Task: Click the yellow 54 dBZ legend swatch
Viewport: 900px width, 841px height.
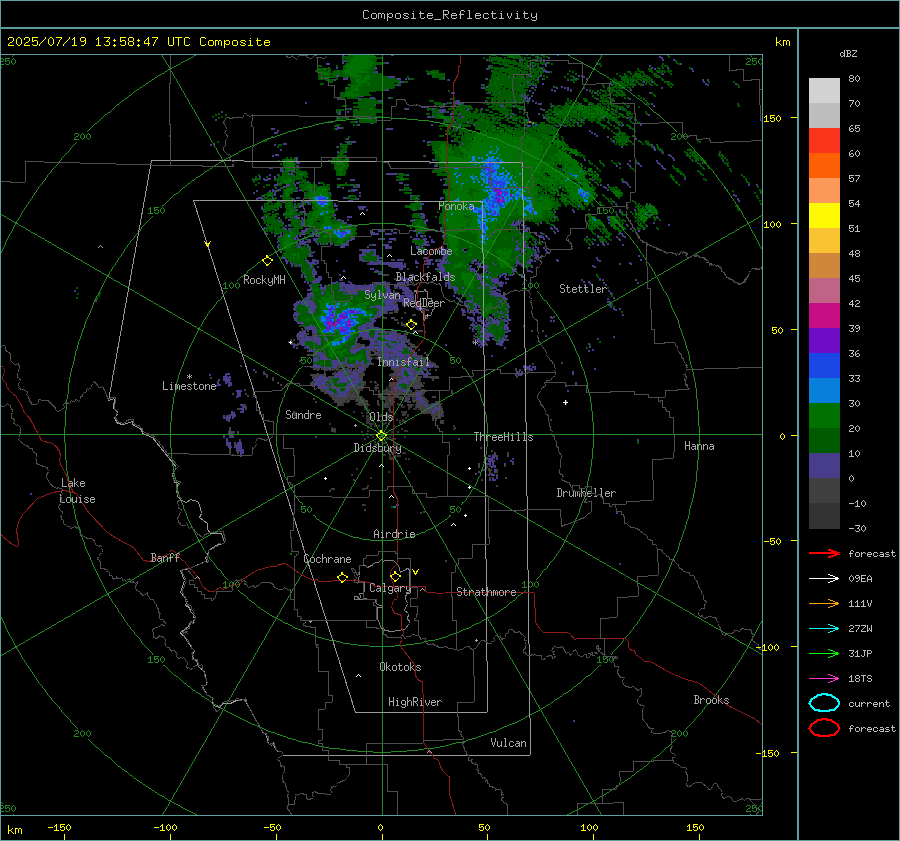Action: coord(824,216)
